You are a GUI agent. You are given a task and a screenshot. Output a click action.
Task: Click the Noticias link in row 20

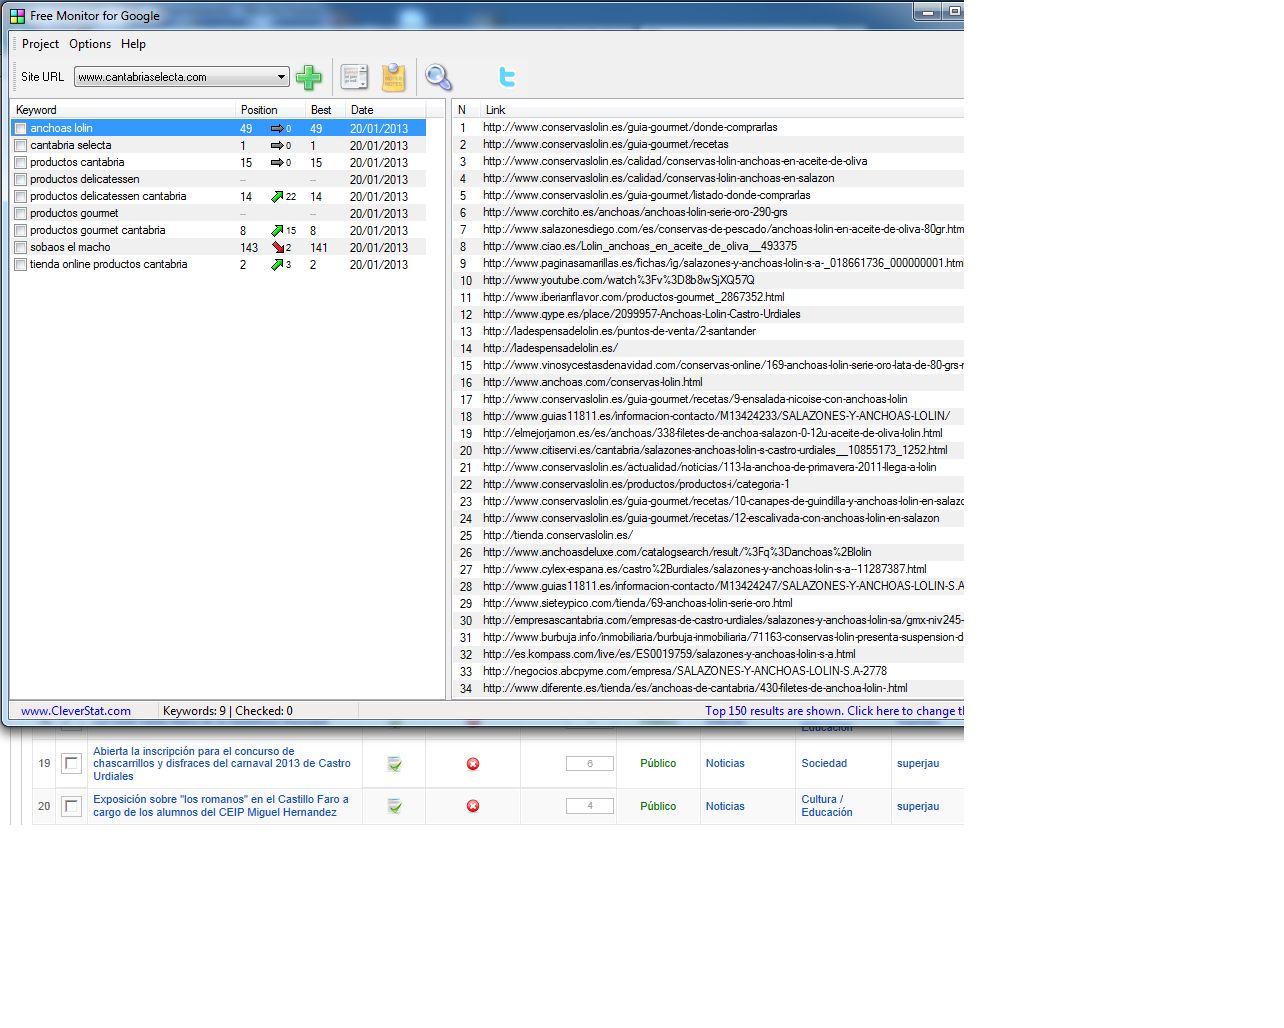click(725, 806)
